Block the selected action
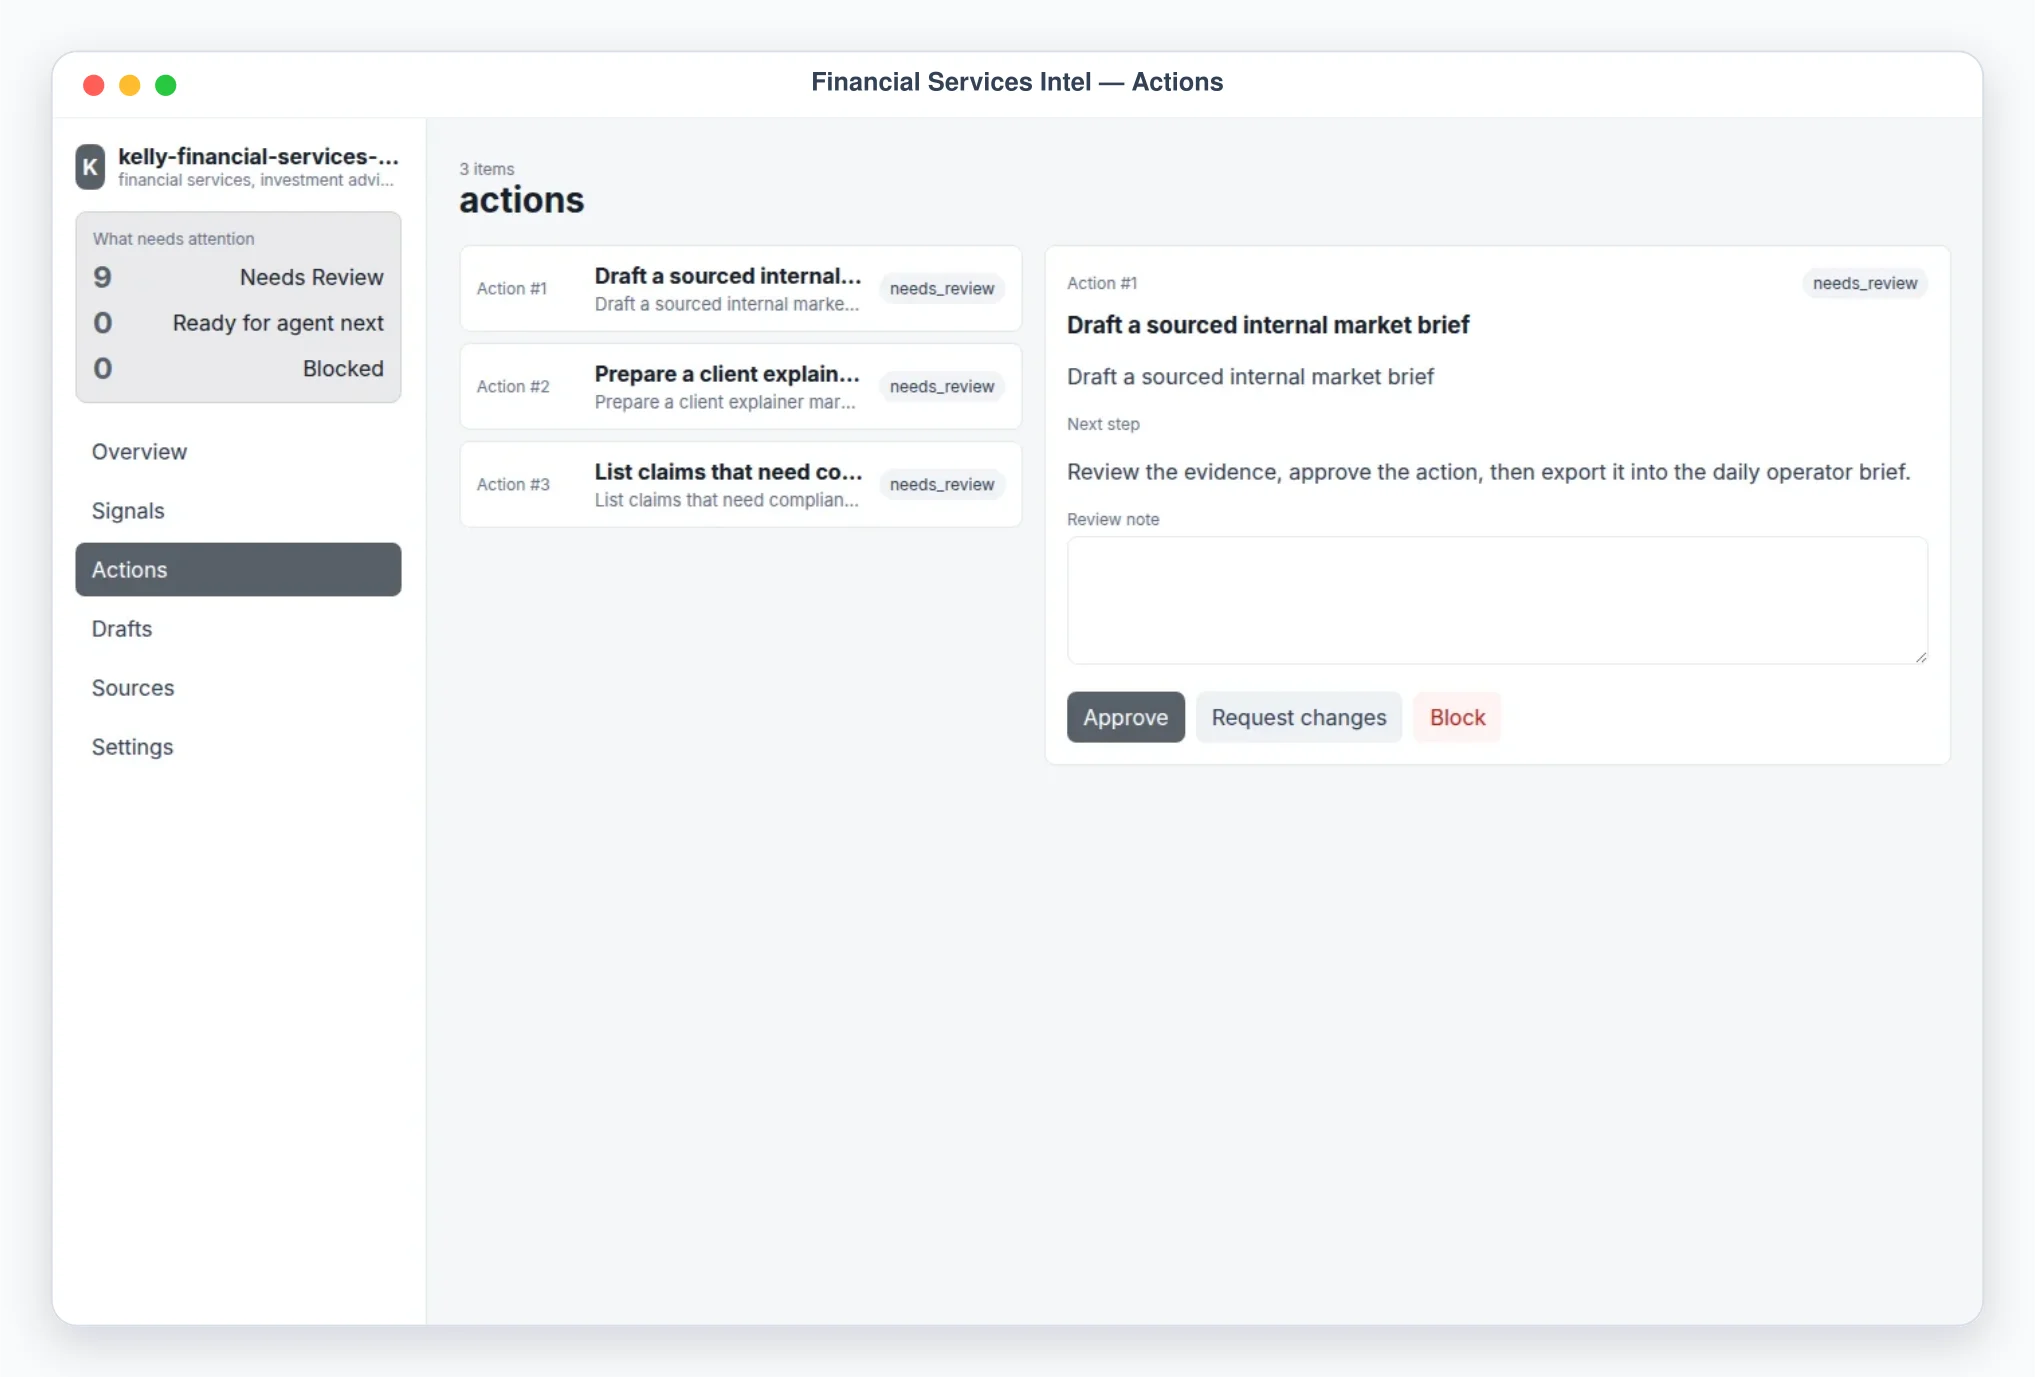The height and width of the screenshot is (1377, 2035). 1457,717
